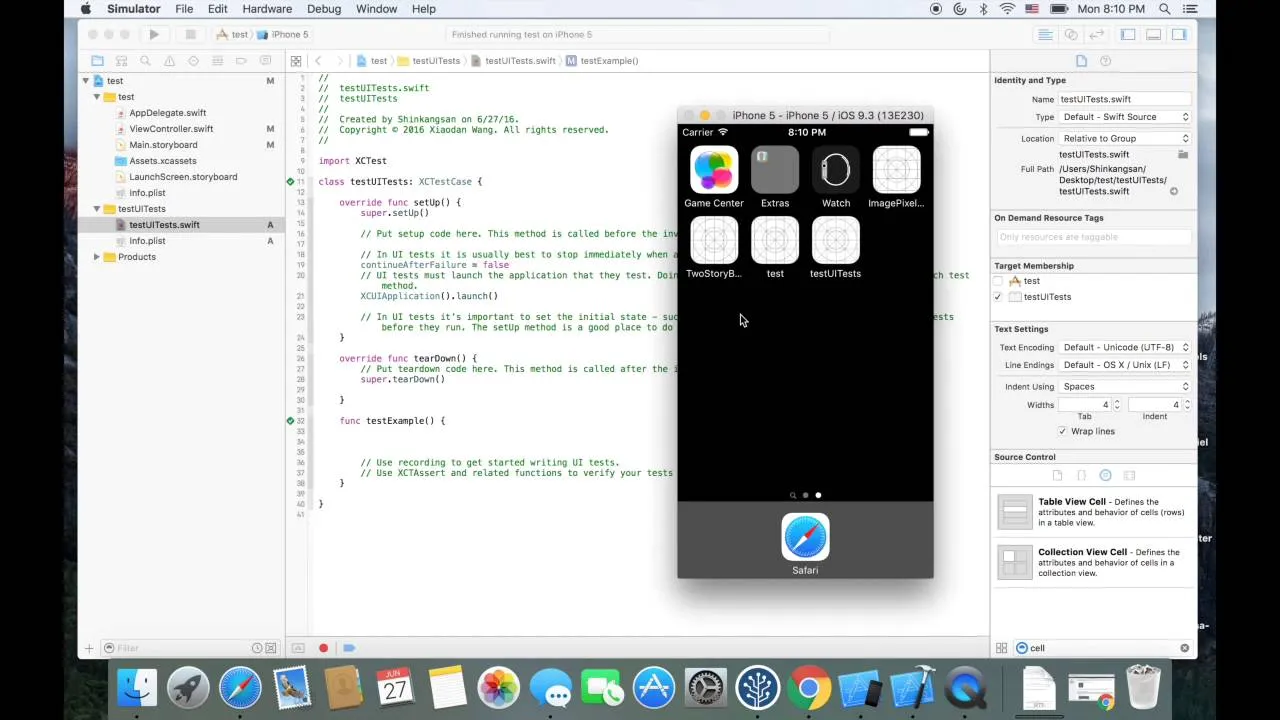
Task: Toggle the navigator panel visibility
Action: [x=1128, y=34]
